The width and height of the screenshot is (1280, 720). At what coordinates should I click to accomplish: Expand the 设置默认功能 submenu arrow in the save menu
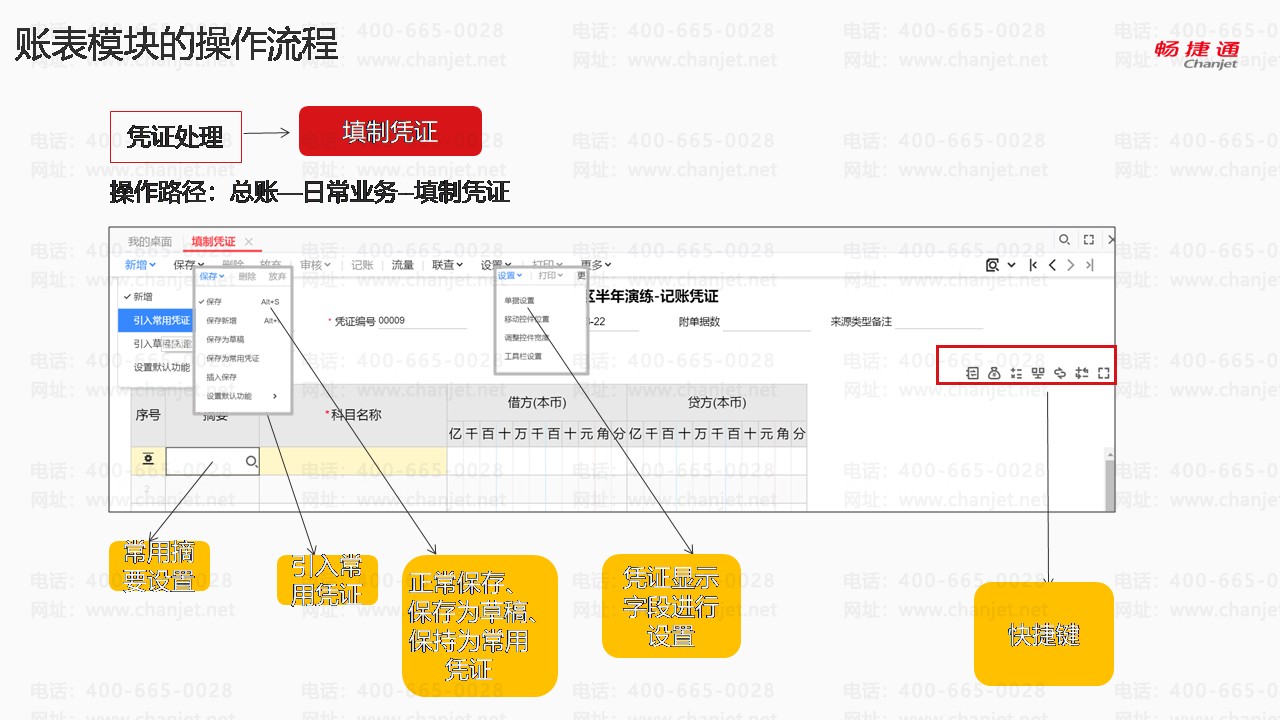(275, 396)
